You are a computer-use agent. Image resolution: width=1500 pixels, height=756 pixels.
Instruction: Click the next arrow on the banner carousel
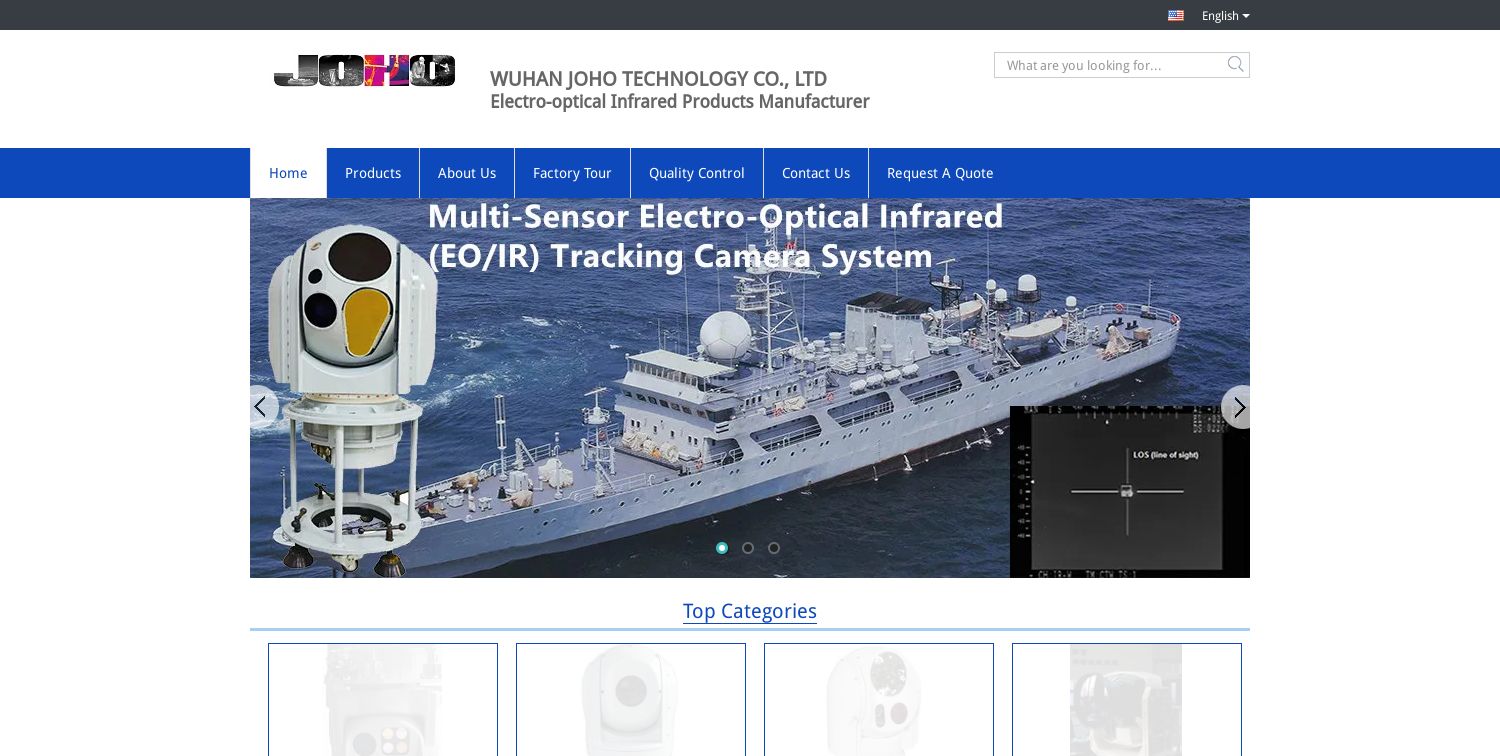(x=1239, y=407)
